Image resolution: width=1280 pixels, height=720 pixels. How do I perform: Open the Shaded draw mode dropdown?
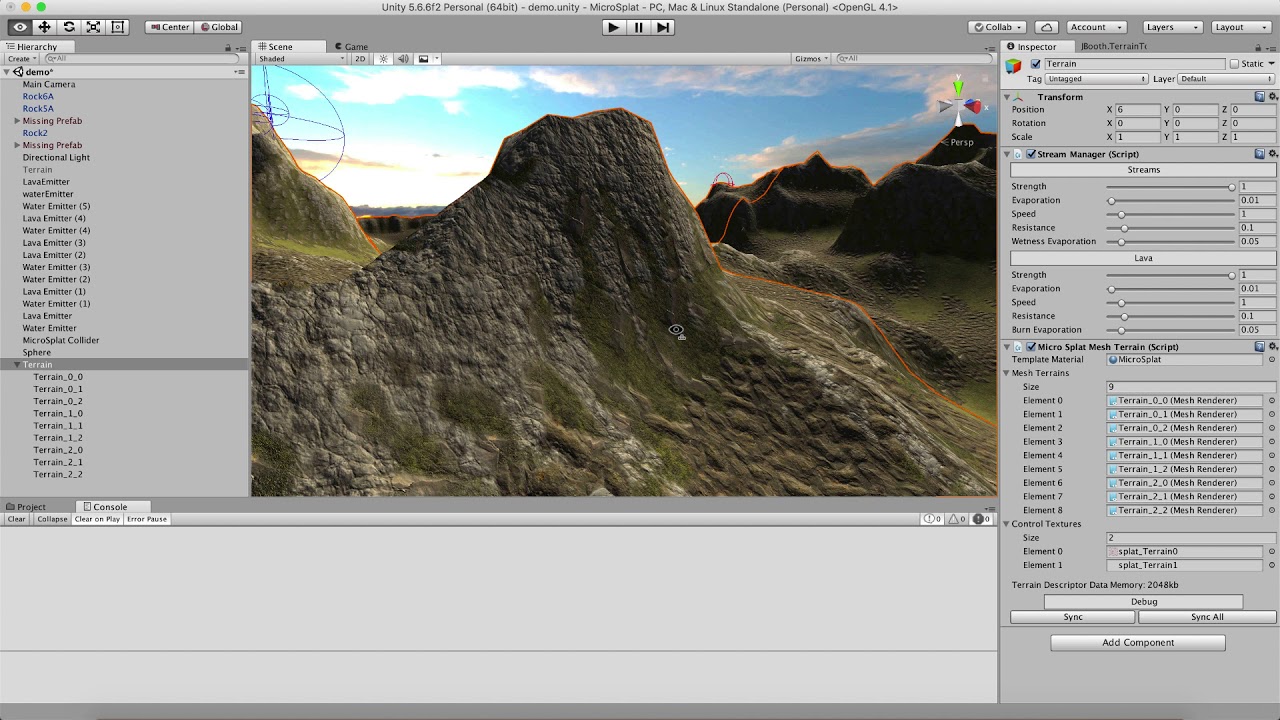pyautogui.click(x=301, y=59)
